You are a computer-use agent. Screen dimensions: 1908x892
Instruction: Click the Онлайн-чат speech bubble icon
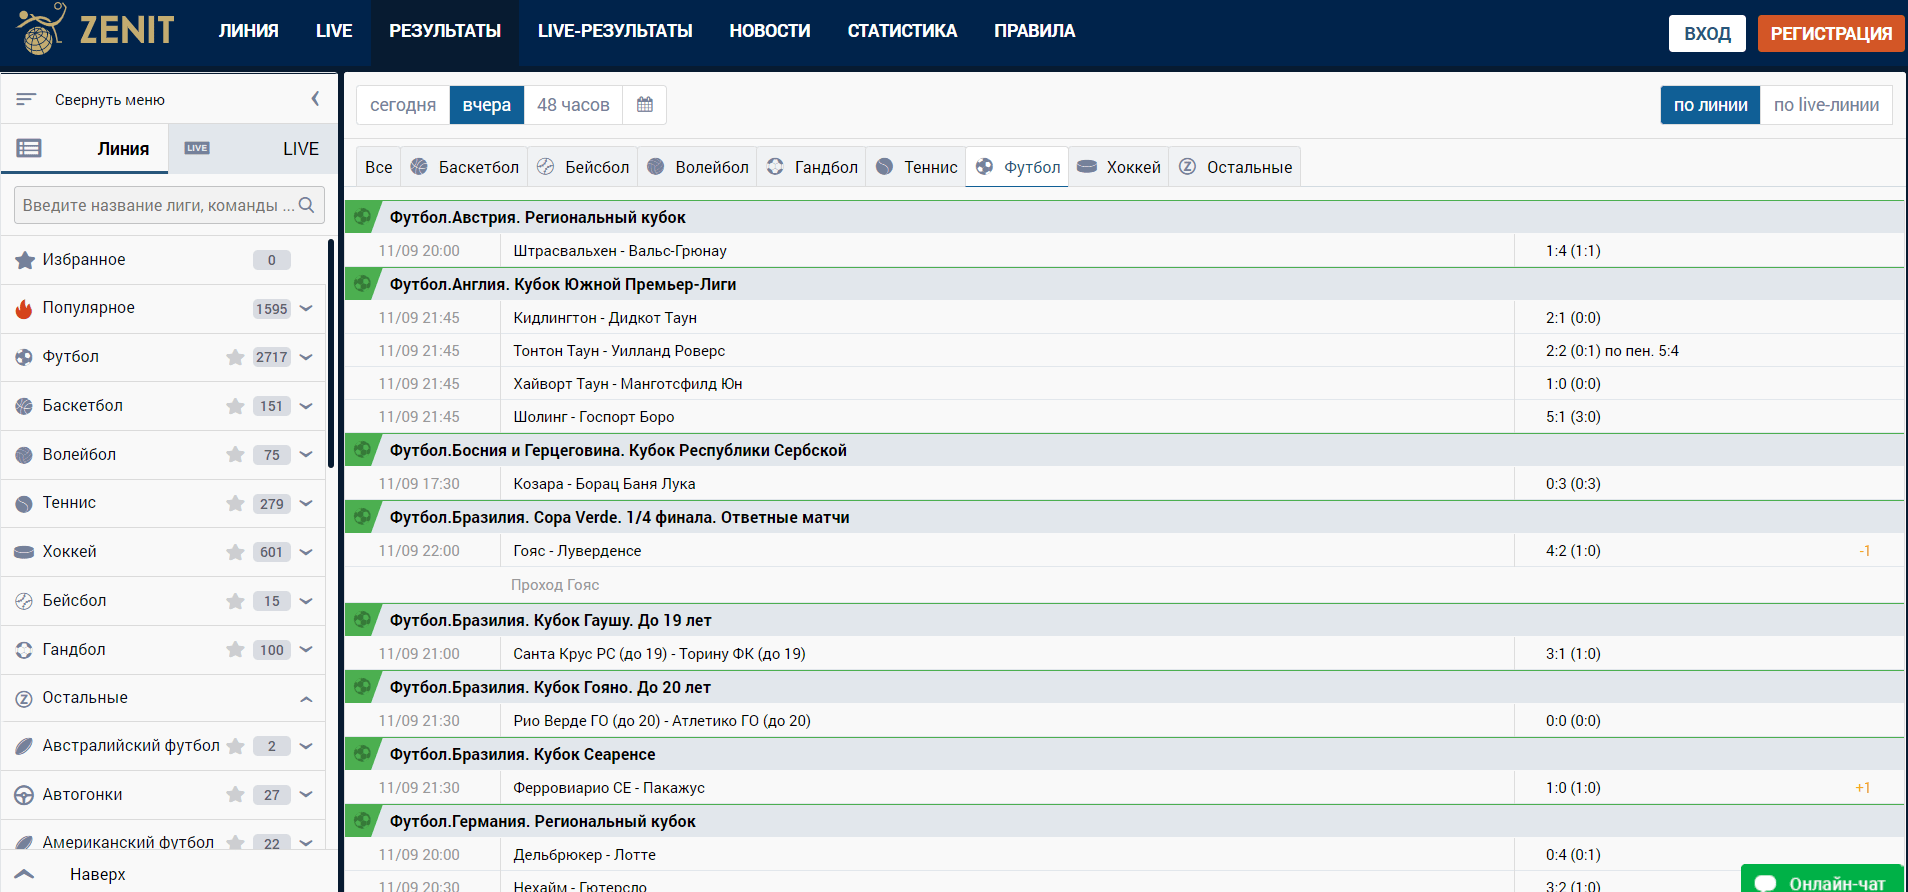1765,884
